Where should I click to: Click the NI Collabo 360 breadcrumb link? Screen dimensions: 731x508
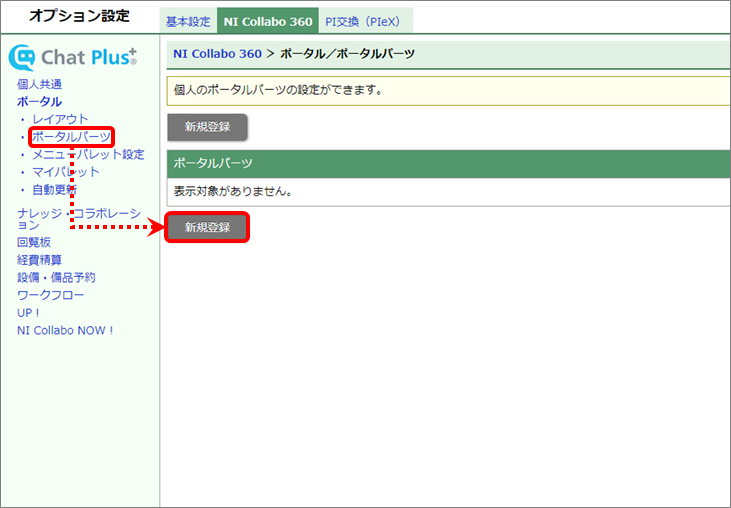pyautogui.click(x=217, y=54)
